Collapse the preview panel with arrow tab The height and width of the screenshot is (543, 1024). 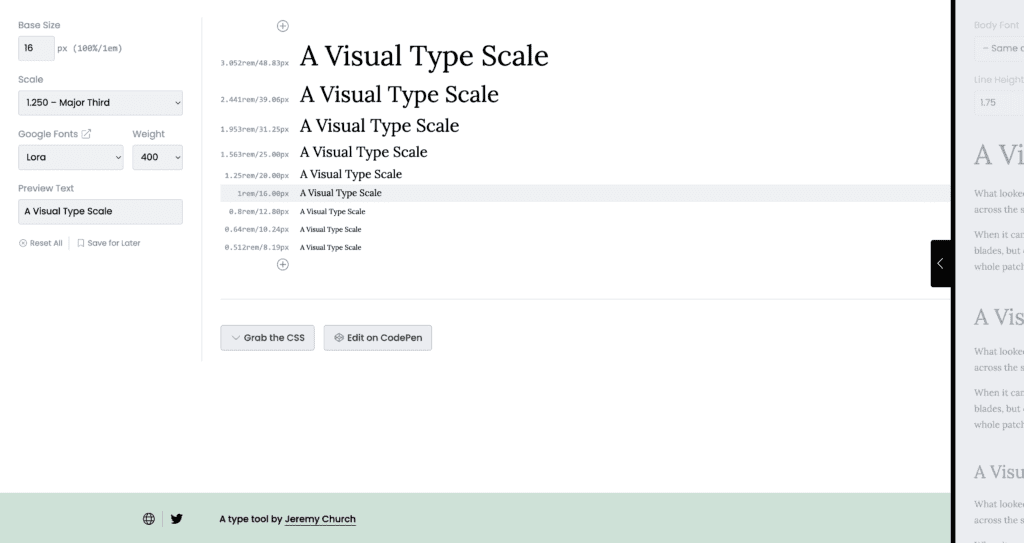[x=940, y=264]
